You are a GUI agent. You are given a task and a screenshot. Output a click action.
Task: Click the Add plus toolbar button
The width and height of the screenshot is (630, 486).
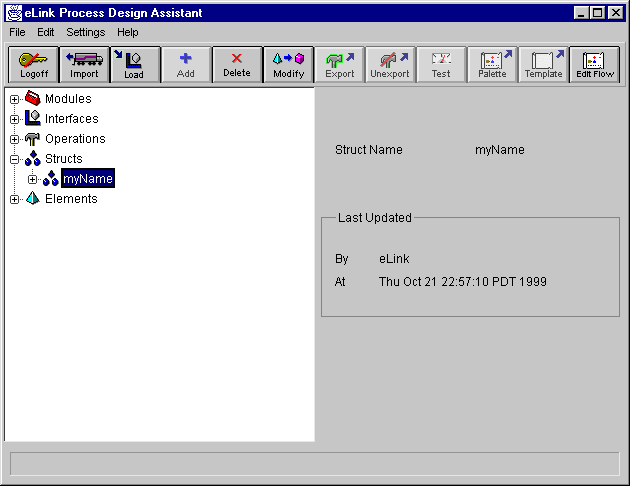pyautogui.click(x=186, y=65)
